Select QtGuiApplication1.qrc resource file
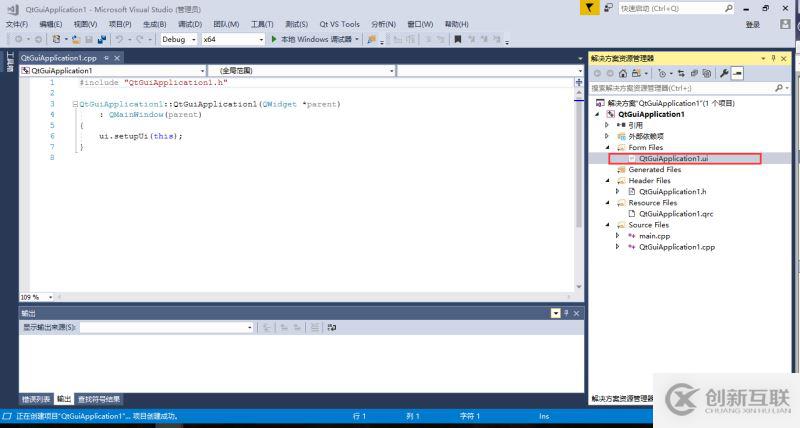This screenshot has height=428, width=800. [676, 214]
